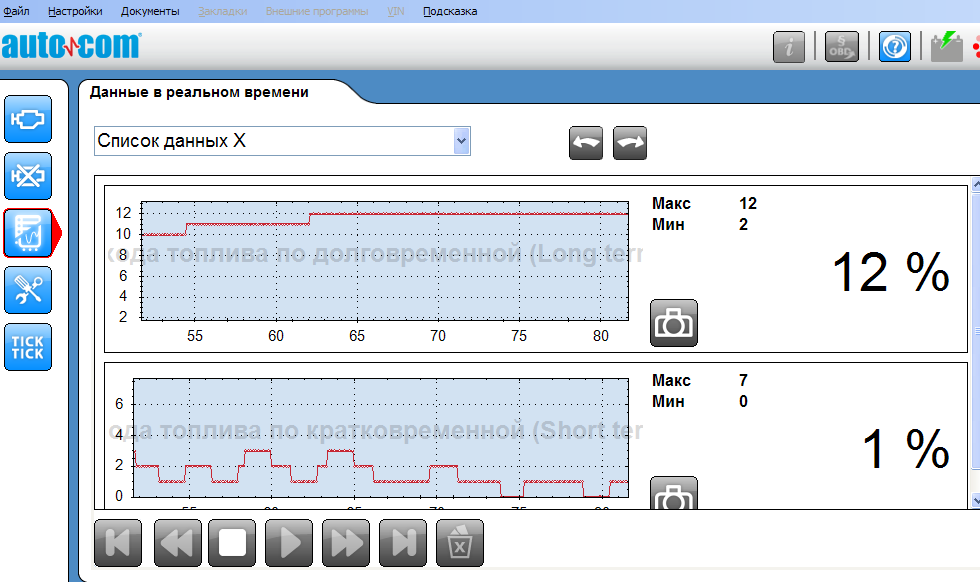Open the info 'i' toolbar icon
The image size is (980, 582).
[x=789, y=47]
